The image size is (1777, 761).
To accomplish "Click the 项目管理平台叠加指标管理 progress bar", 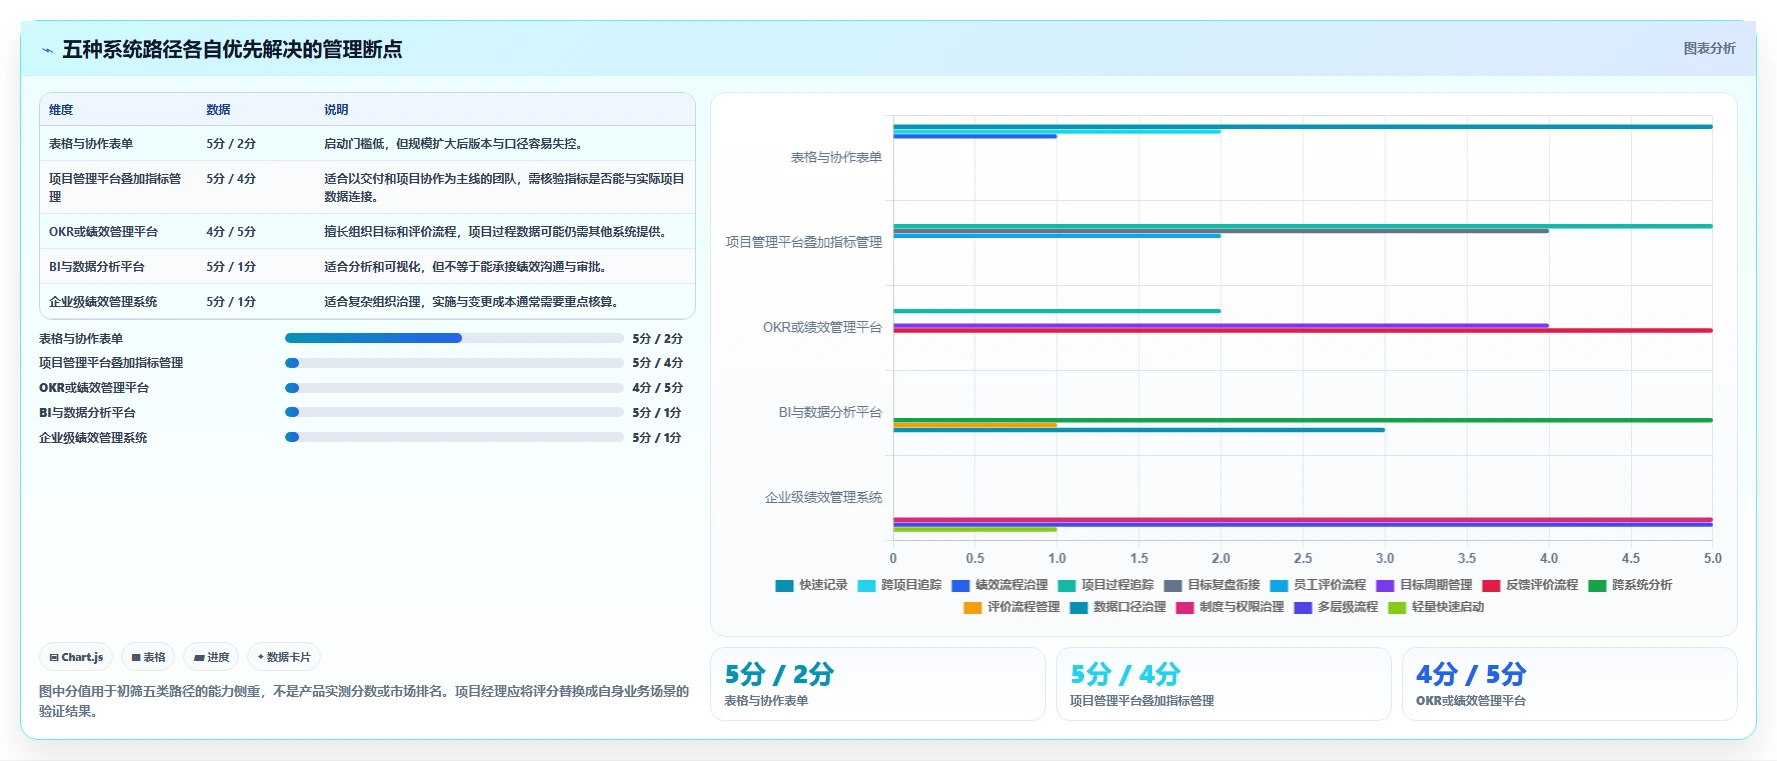I will point(454,363).
